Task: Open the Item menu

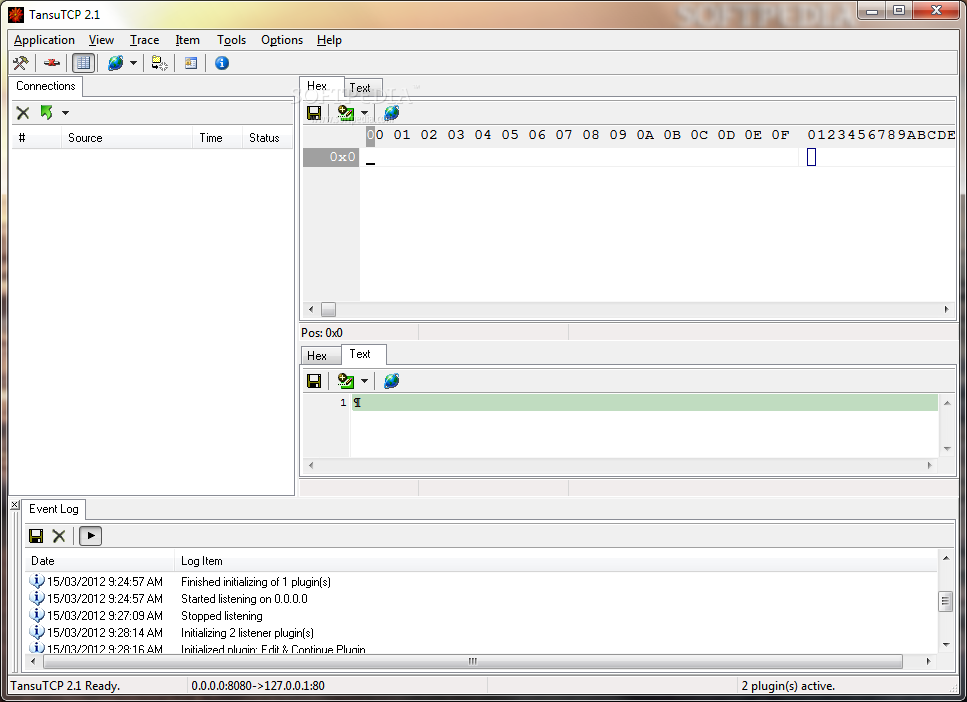Action: point(187,40)
